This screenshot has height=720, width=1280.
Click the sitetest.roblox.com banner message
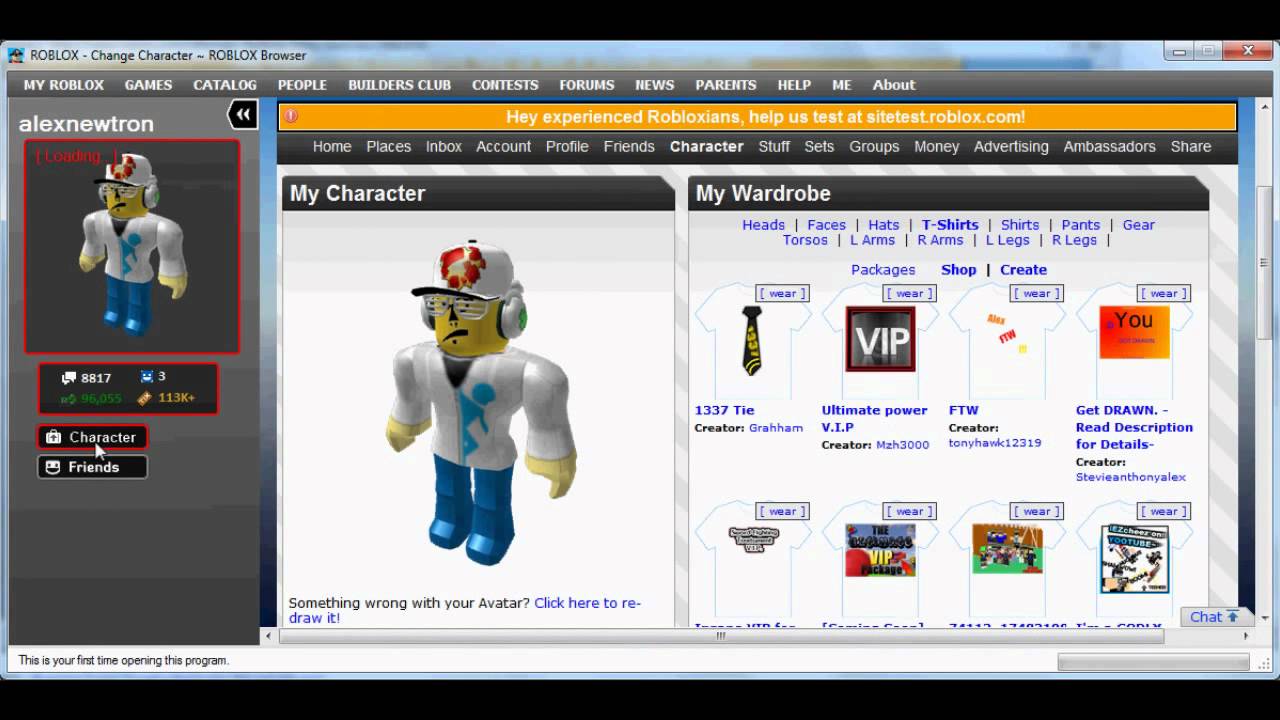point(765,117)
